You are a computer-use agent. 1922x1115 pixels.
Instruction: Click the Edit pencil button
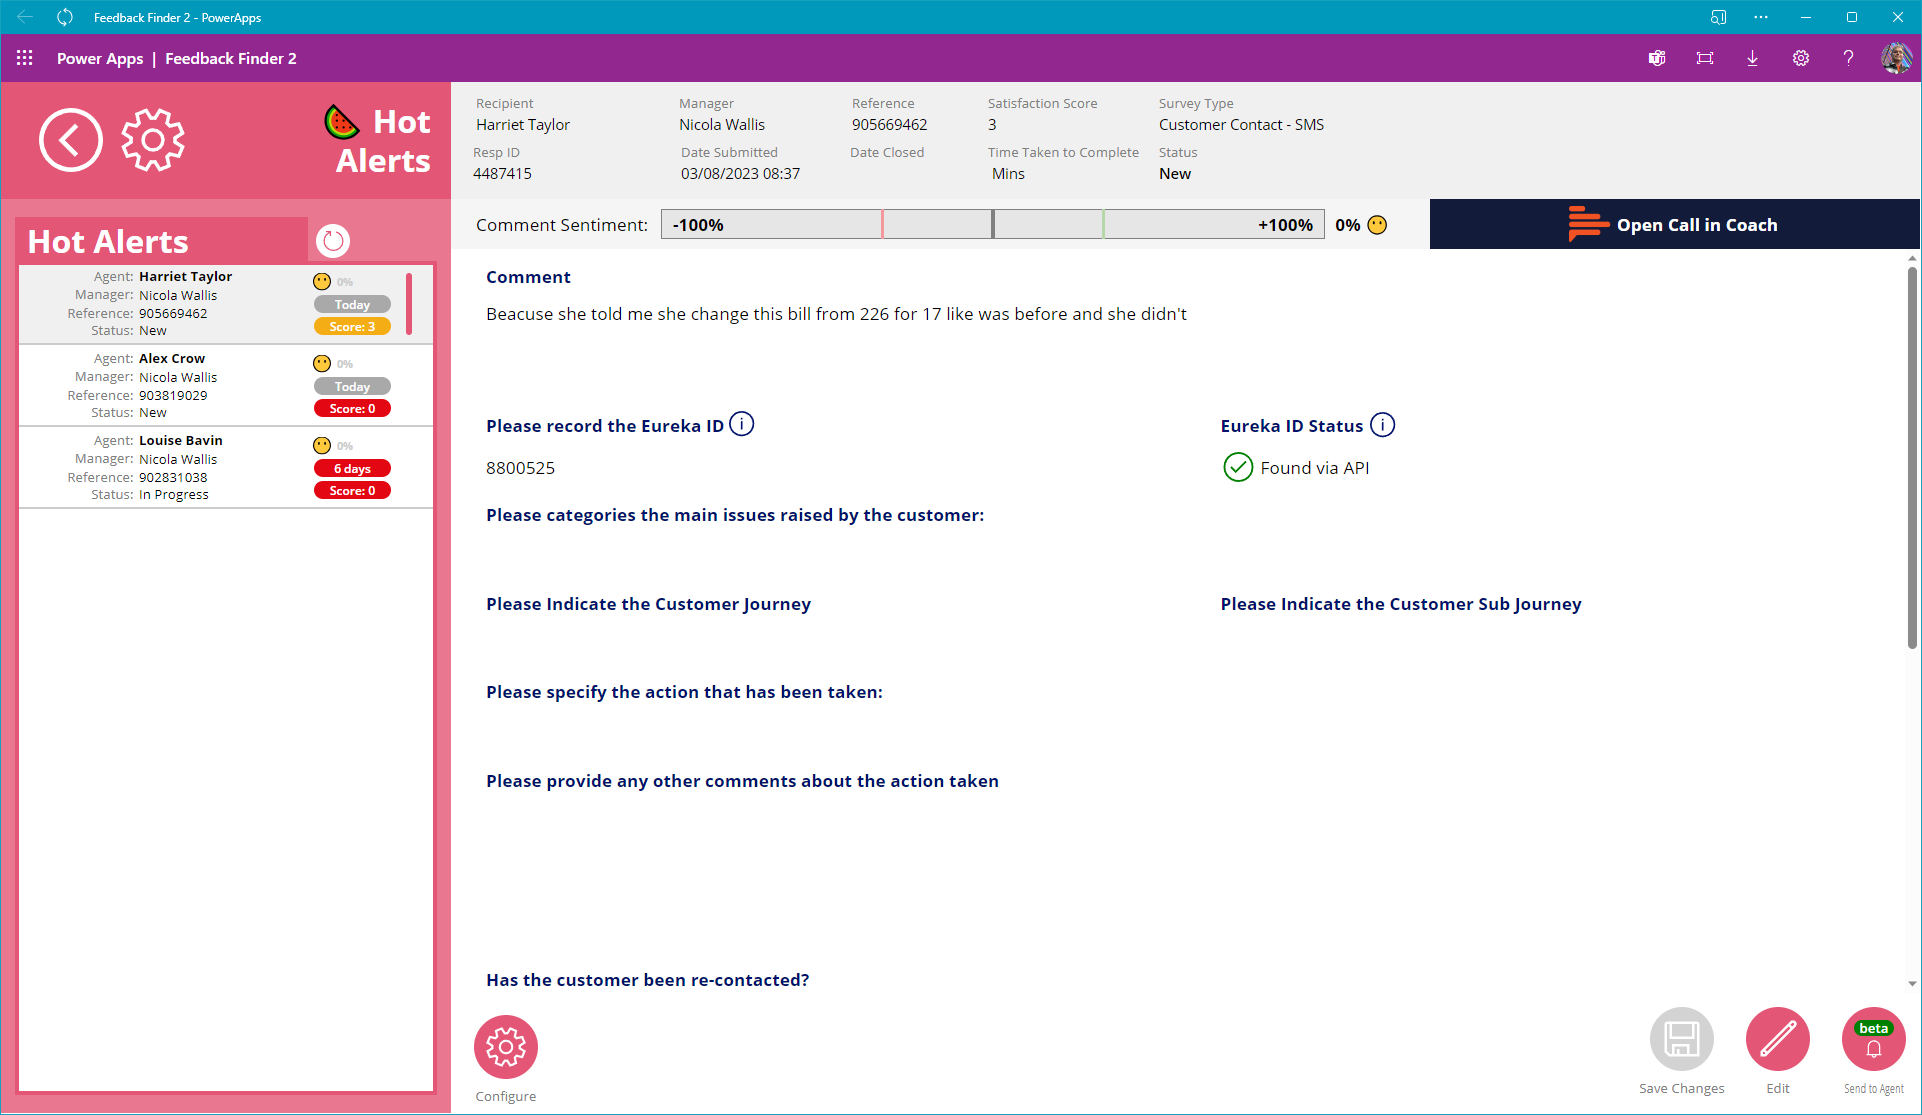coord(1777,1039)
